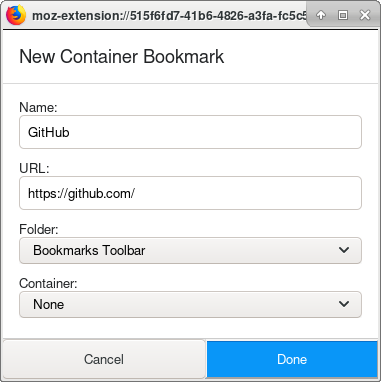Open the Container selector showing None
Viewport: 381px width, 382px height.
click(x=190, y=304)
